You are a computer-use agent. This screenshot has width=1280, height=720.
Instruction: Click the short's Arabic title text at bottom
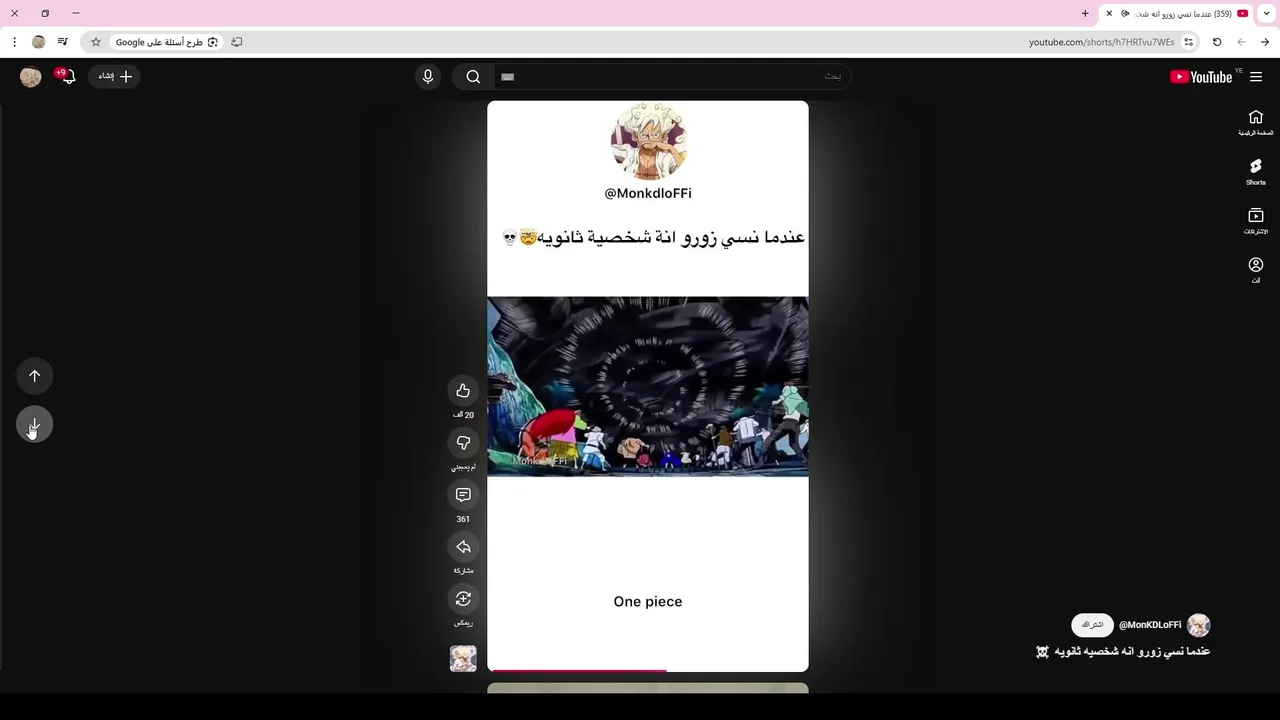(1123, 651)
